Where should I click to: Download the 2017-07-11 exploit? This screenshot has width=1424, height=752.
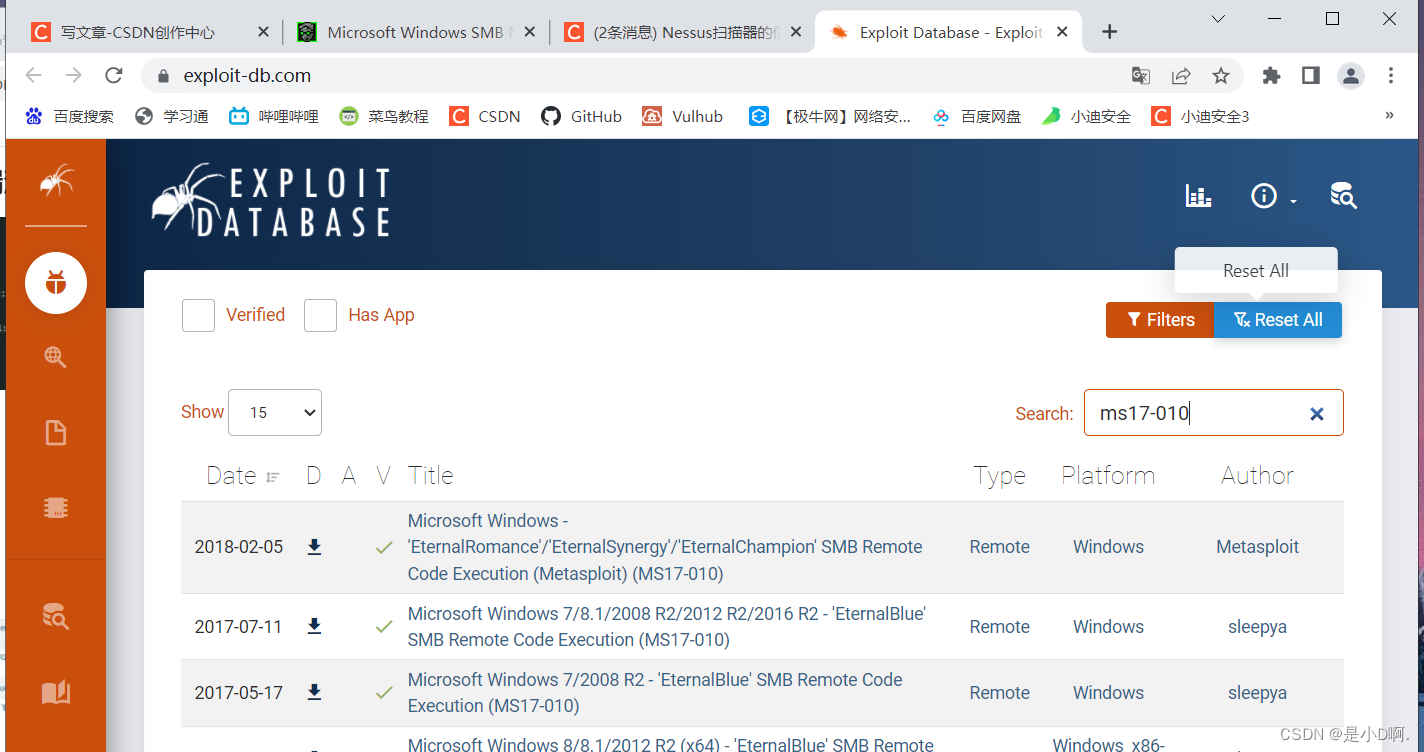[314, 627]
